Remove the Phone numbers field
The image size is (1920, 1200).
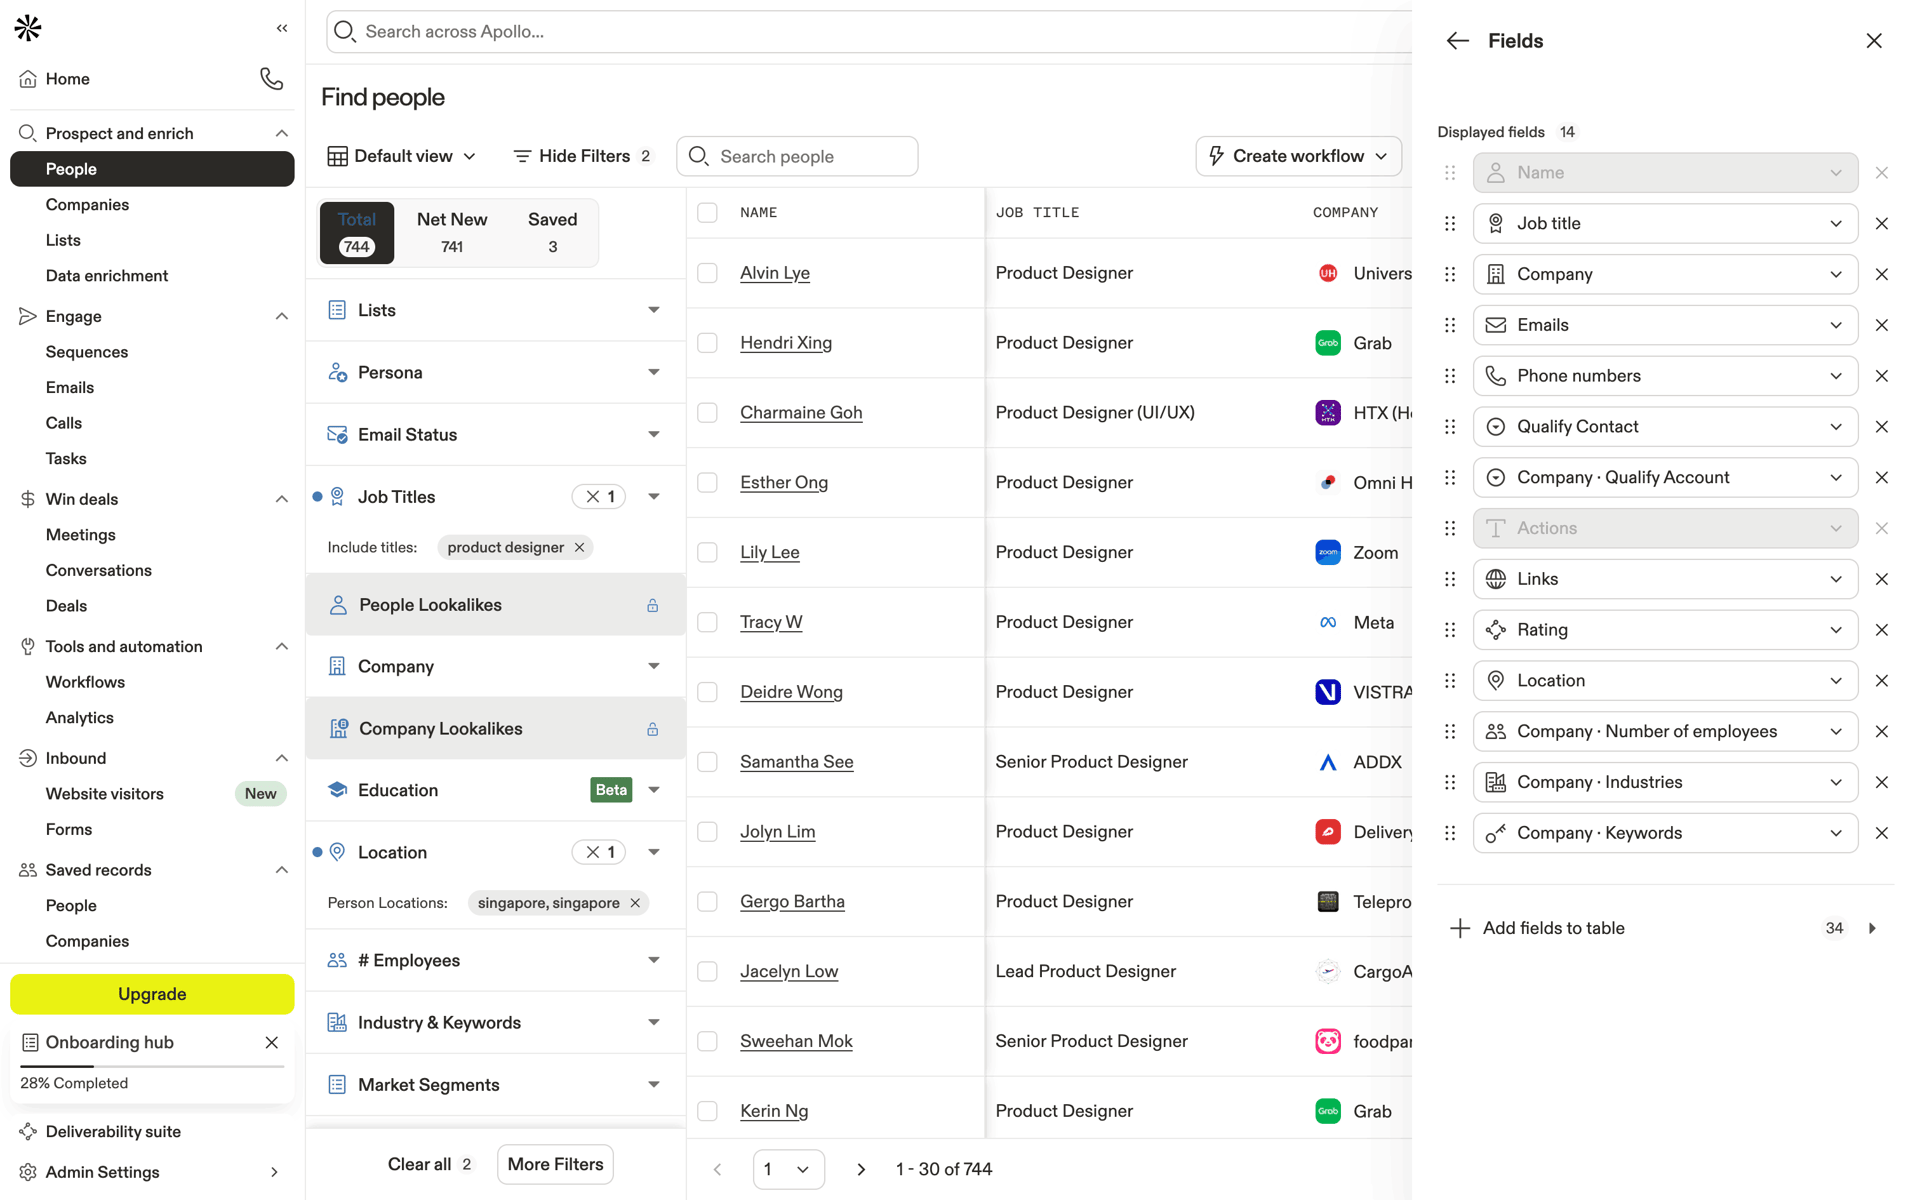(1881, 376)
